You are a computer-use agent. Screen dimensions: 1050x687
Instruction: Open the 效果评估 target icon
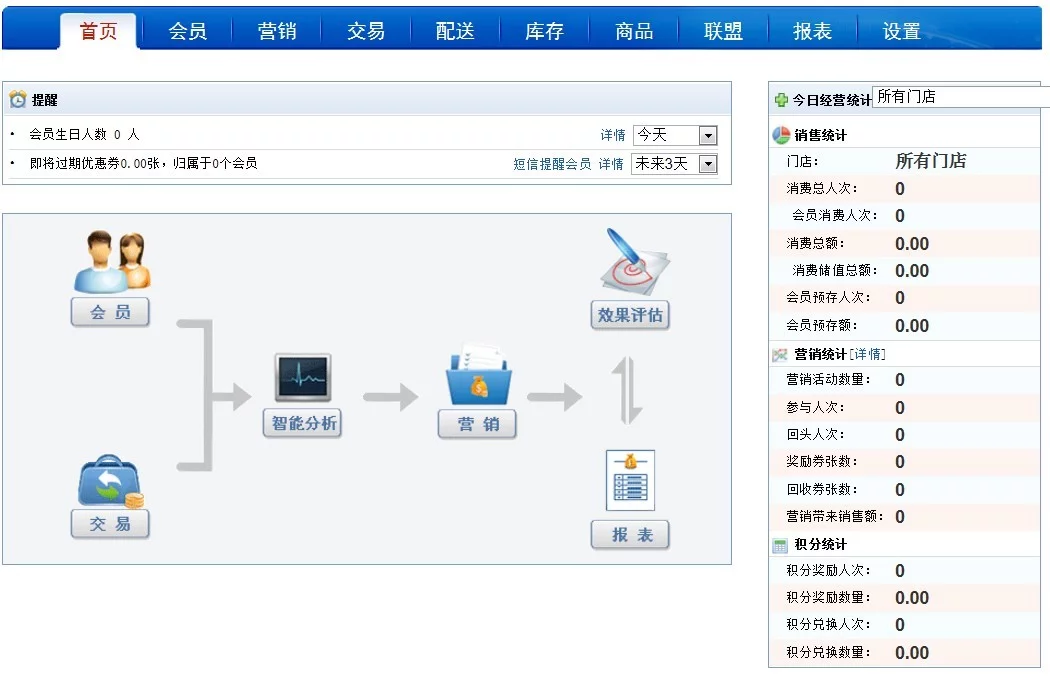click(x=631, y=262)
